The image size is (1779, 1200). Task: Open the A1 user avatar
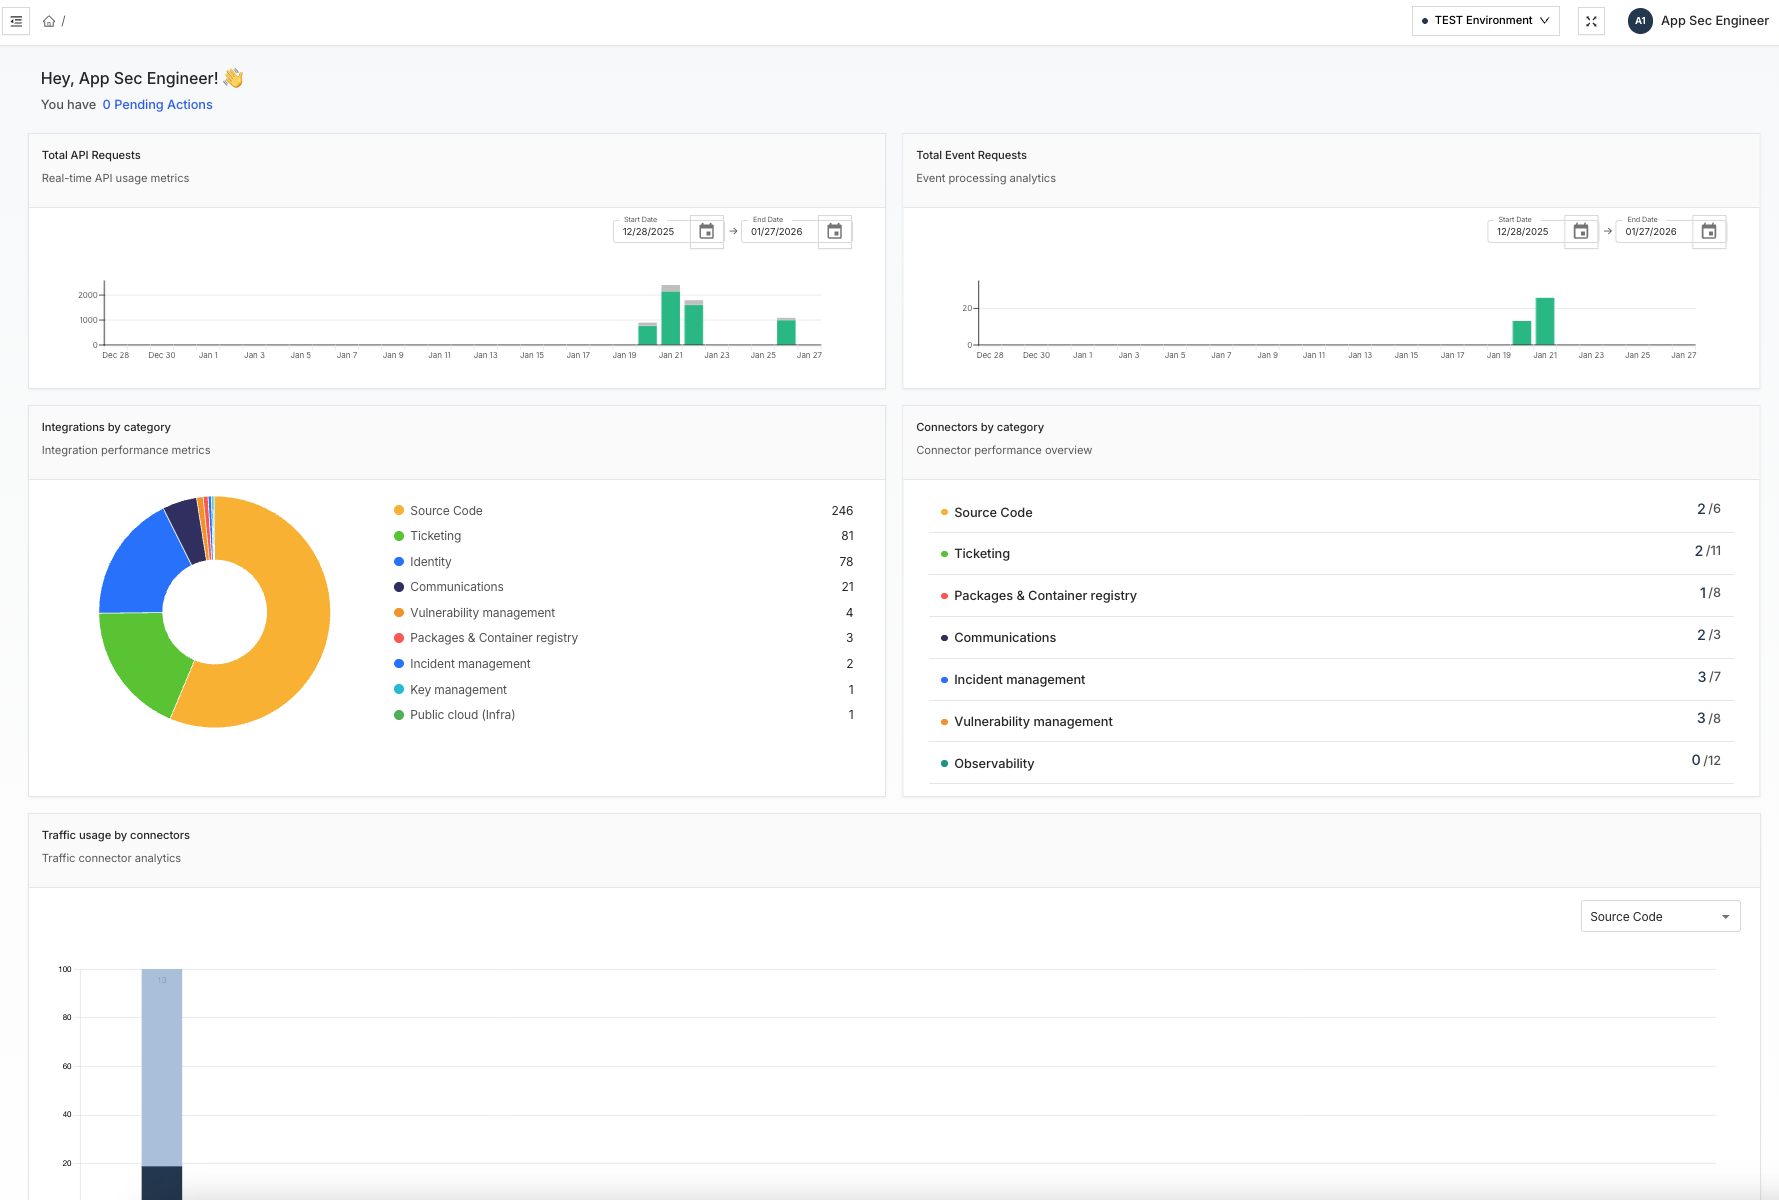pyautogui.click(x=1640, y=21)
